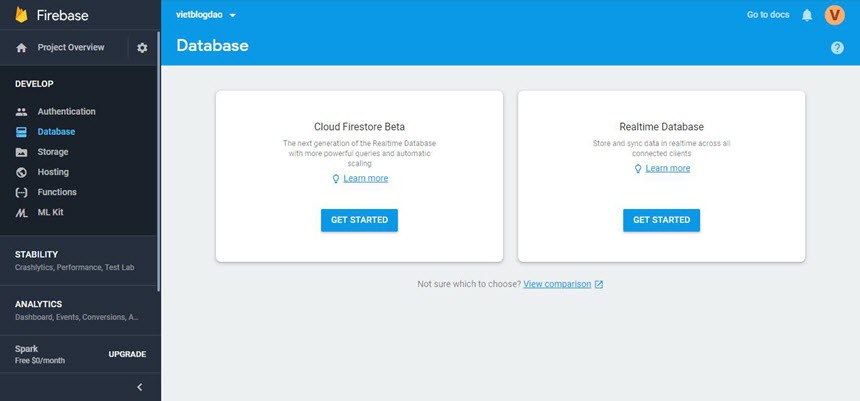Click the Database page heading
The height and width of the screenshot is (401, 860).
point(212,46)
